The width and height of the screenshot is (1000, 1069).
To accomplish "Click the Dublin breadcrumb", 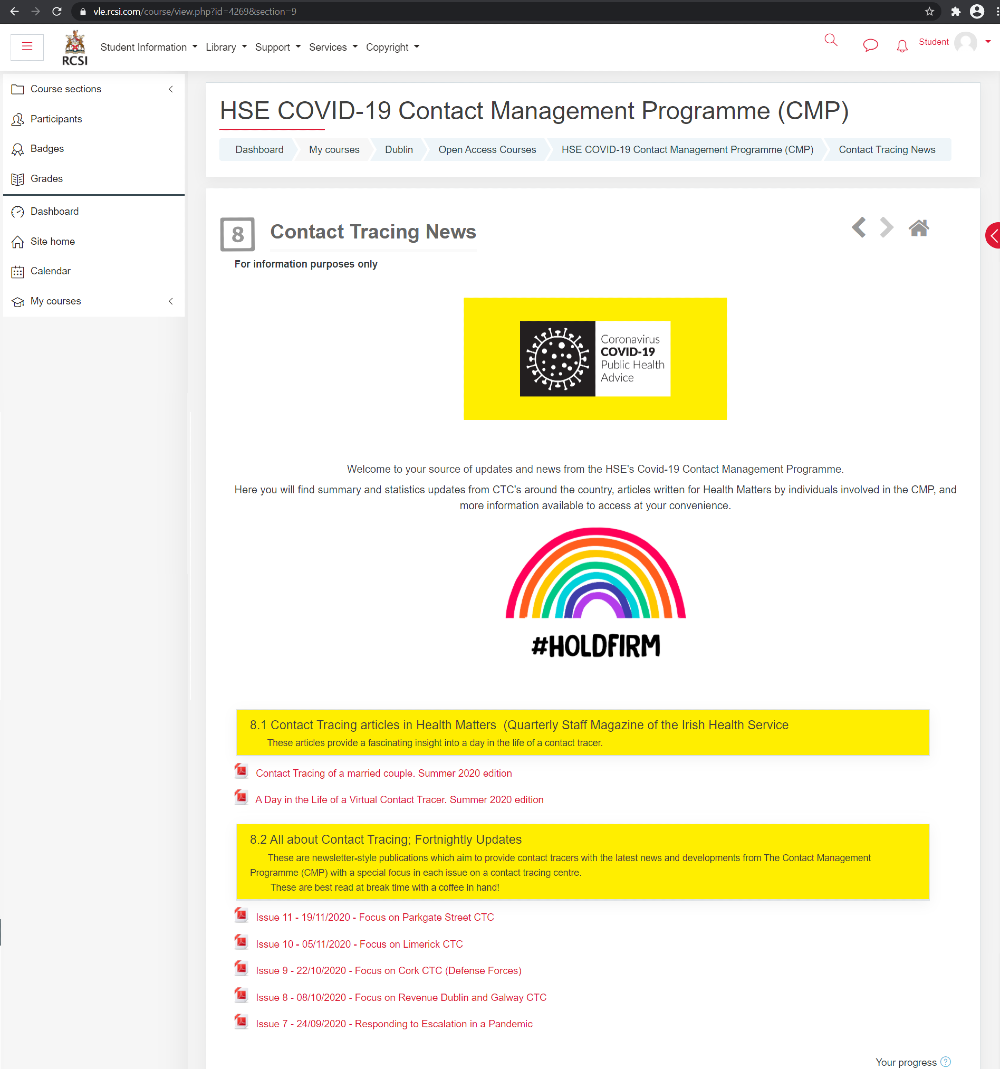I will 399,149.
